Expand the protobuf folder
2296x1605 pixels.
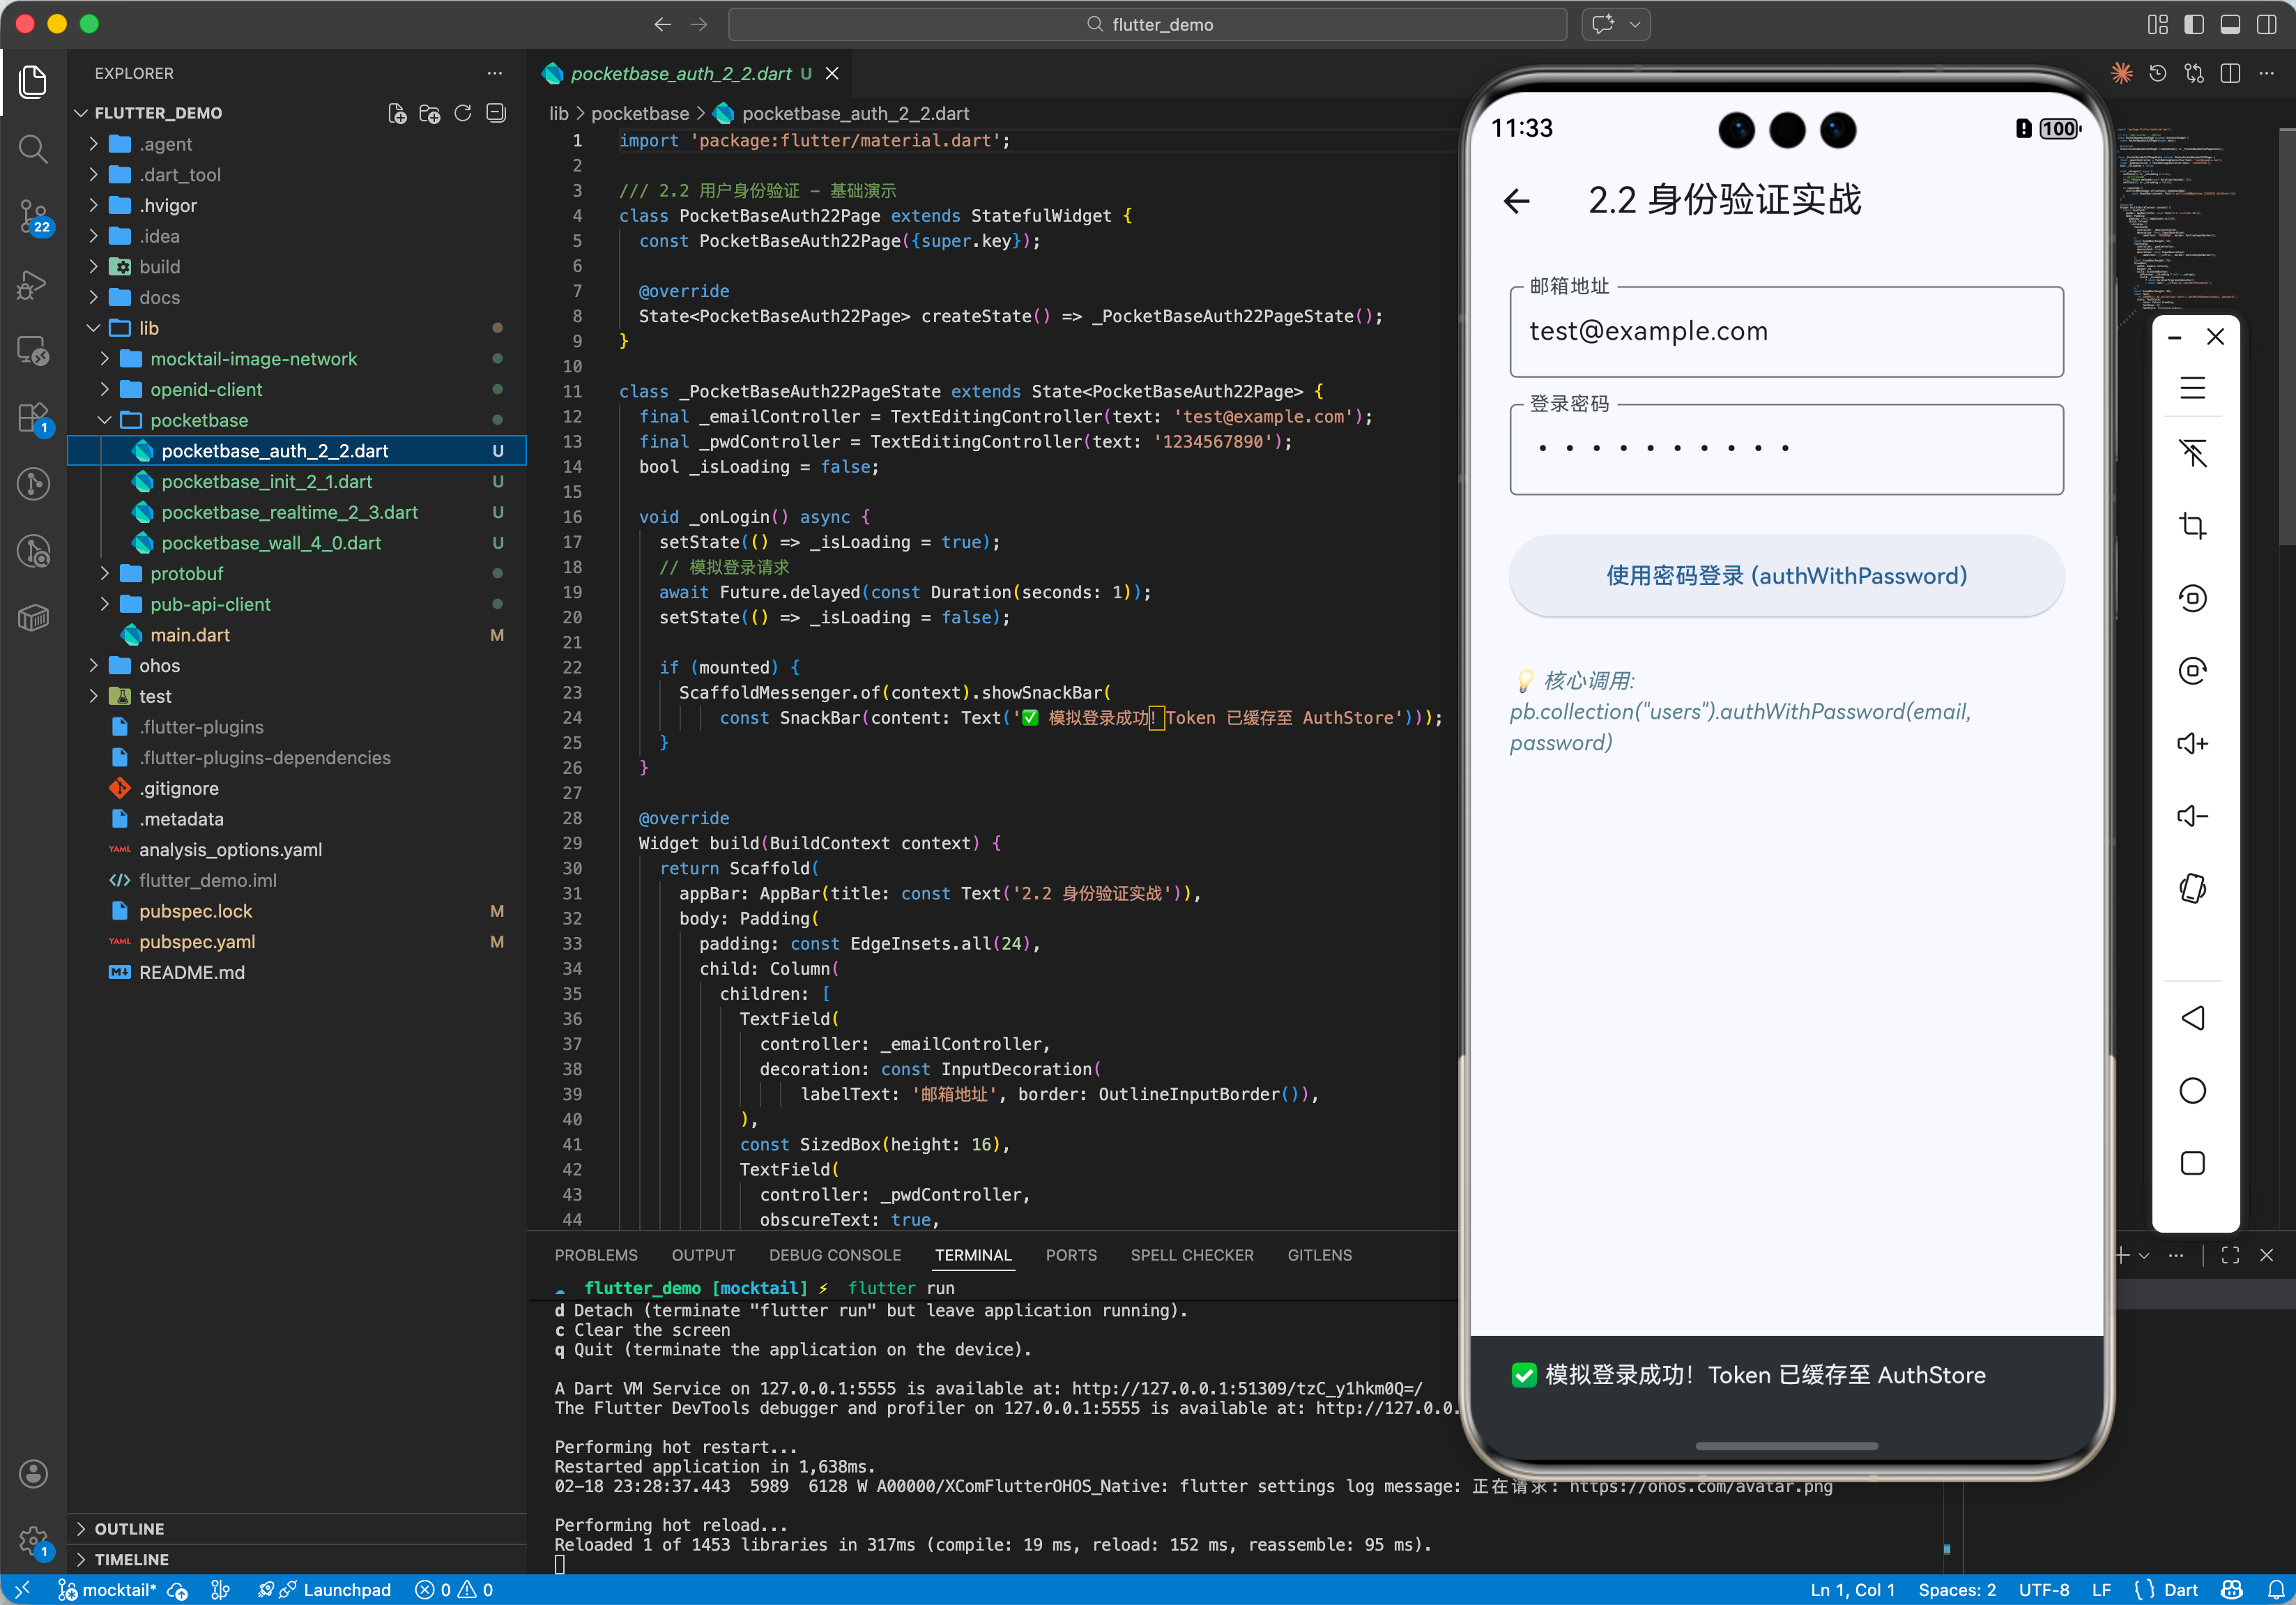(186, 573)
